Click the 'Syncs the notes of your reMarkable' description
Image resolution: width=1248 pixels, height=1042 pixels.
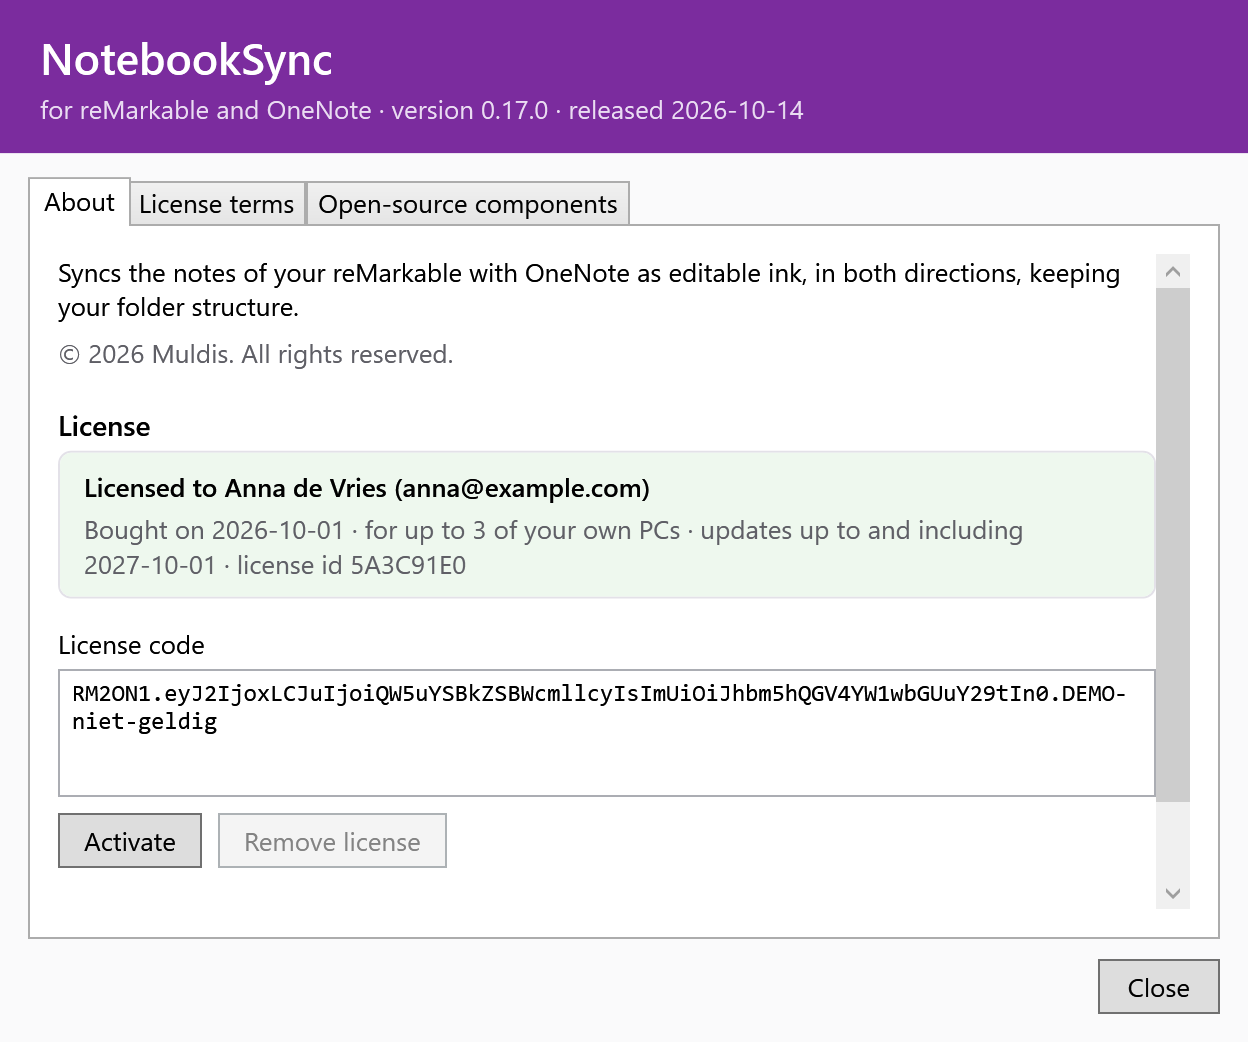589,290
